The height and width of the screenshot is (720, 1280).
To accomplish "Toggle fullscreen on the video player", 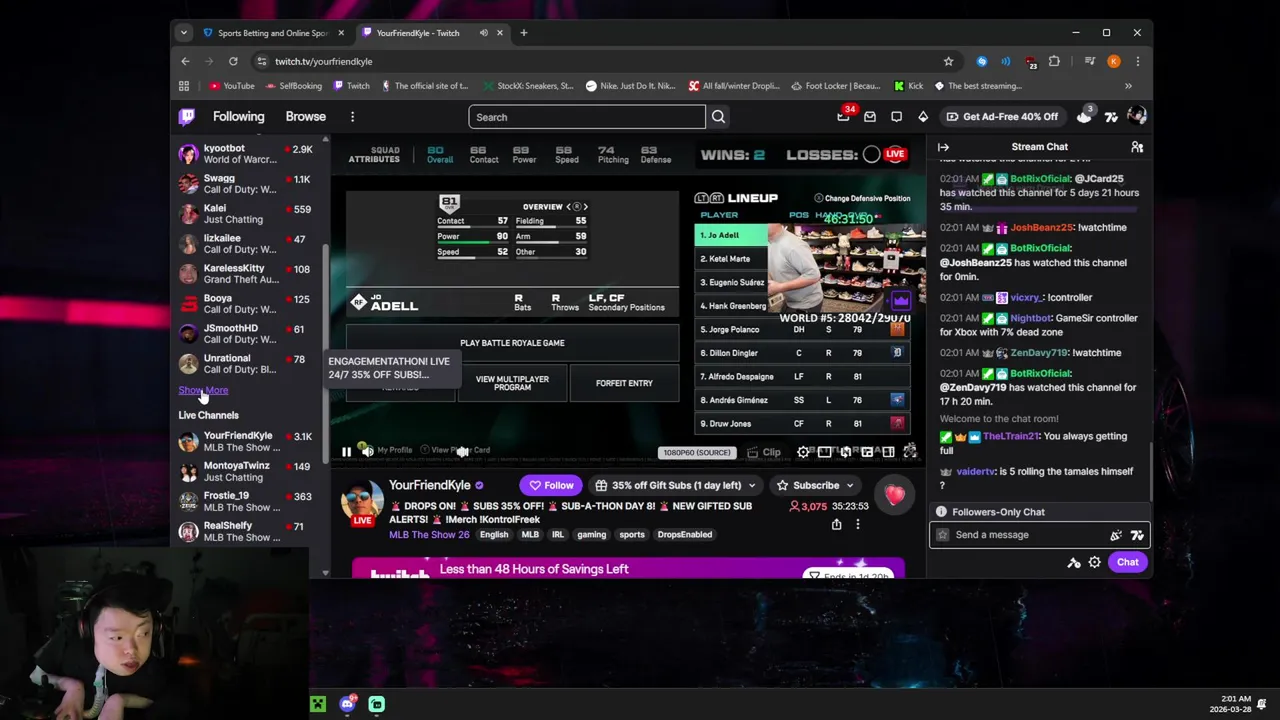I will pyautogui.click(x=909, y=452).
